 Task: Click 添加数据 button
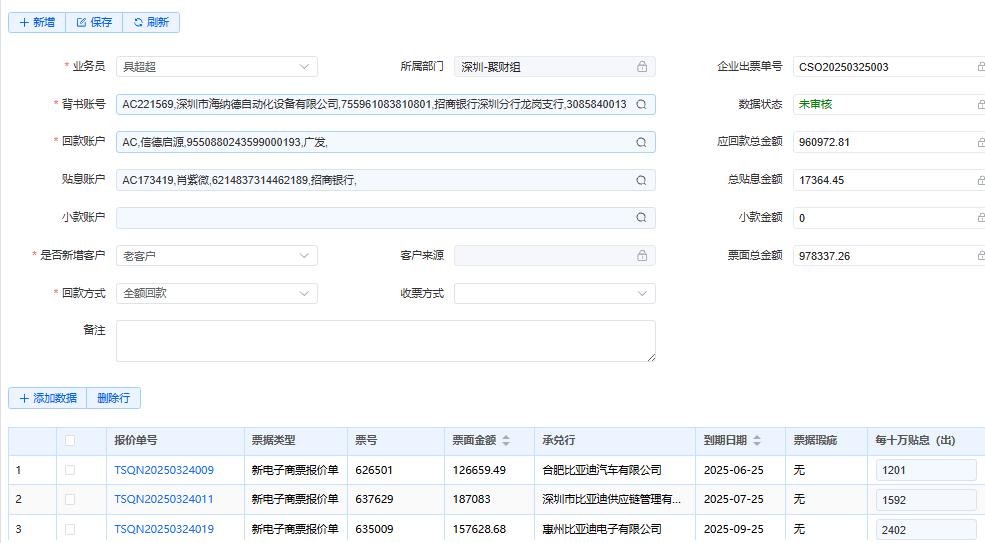pos(48,398)
